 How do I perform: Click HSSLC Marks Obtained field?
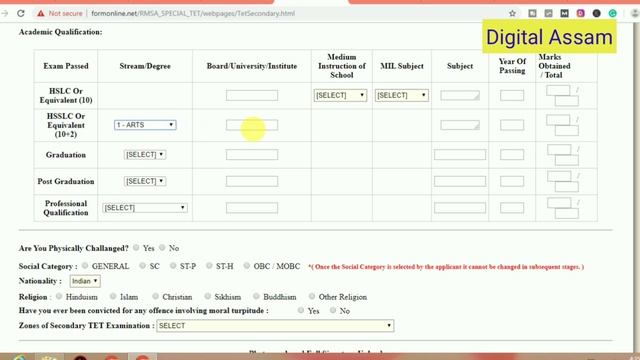[558, 120]
